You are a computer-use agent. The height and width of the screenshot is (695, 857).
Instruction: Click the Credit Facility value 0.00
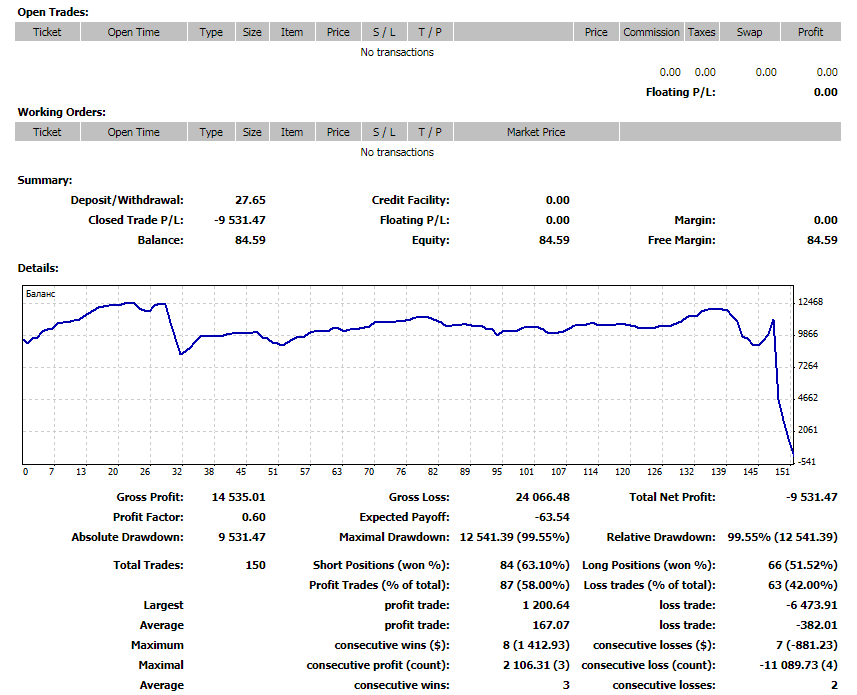pos(557,201)
